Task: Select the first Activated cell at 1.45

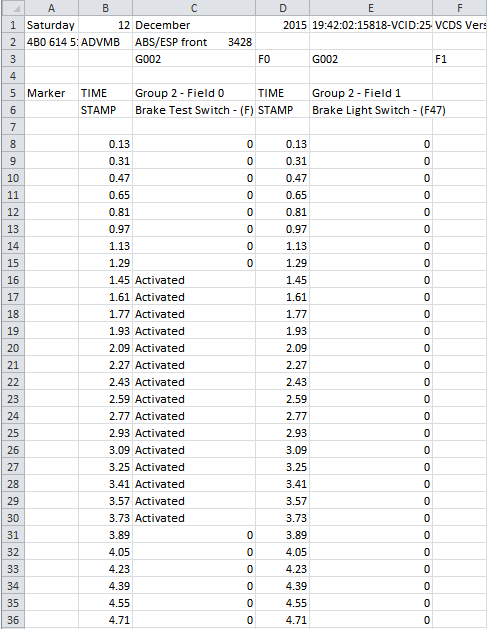Action: coord(194,280)
